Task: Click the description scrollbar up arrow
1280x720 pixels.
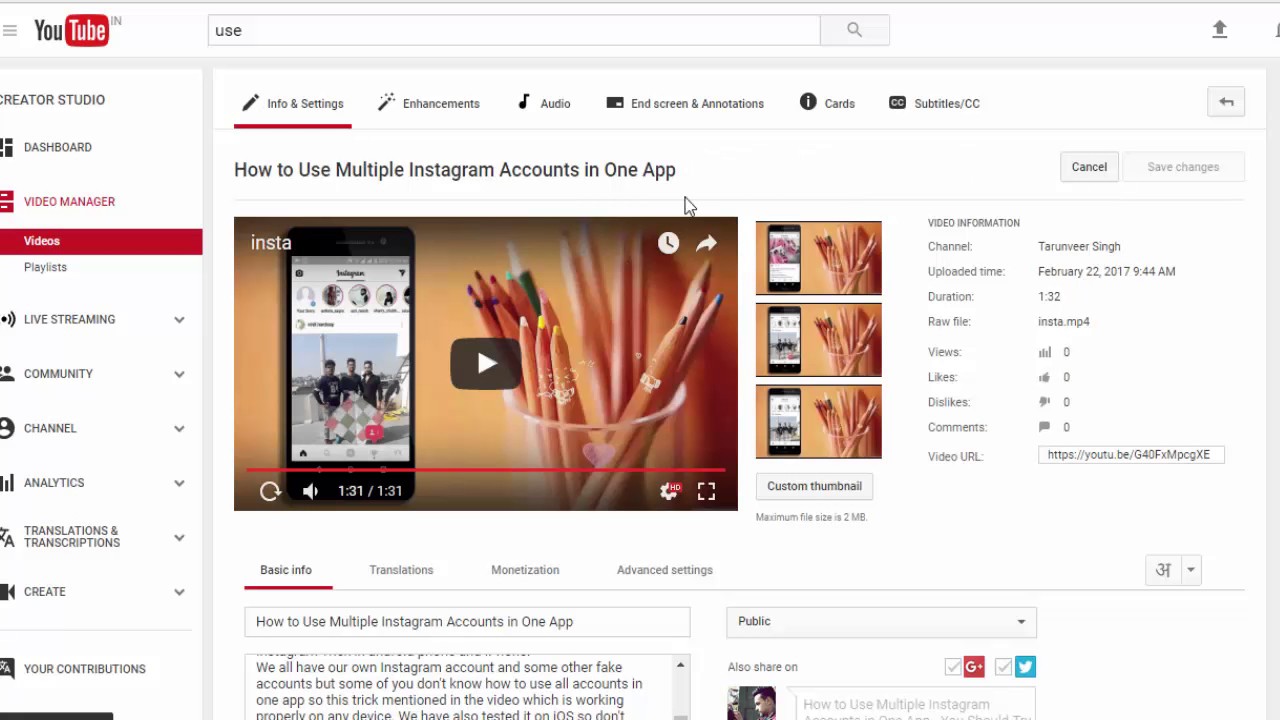Action: pyautogui.click(x=680, y=665)
